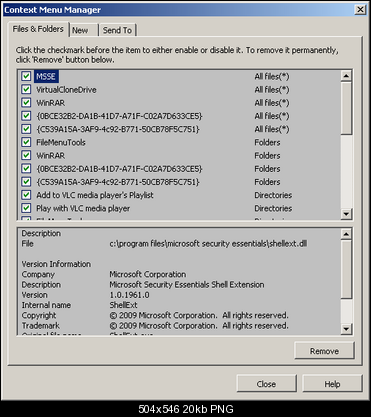The height and width of the screenshot is (417, 371).
Task: Click the shellext.dll file path text
Action: tap(208, 244)
